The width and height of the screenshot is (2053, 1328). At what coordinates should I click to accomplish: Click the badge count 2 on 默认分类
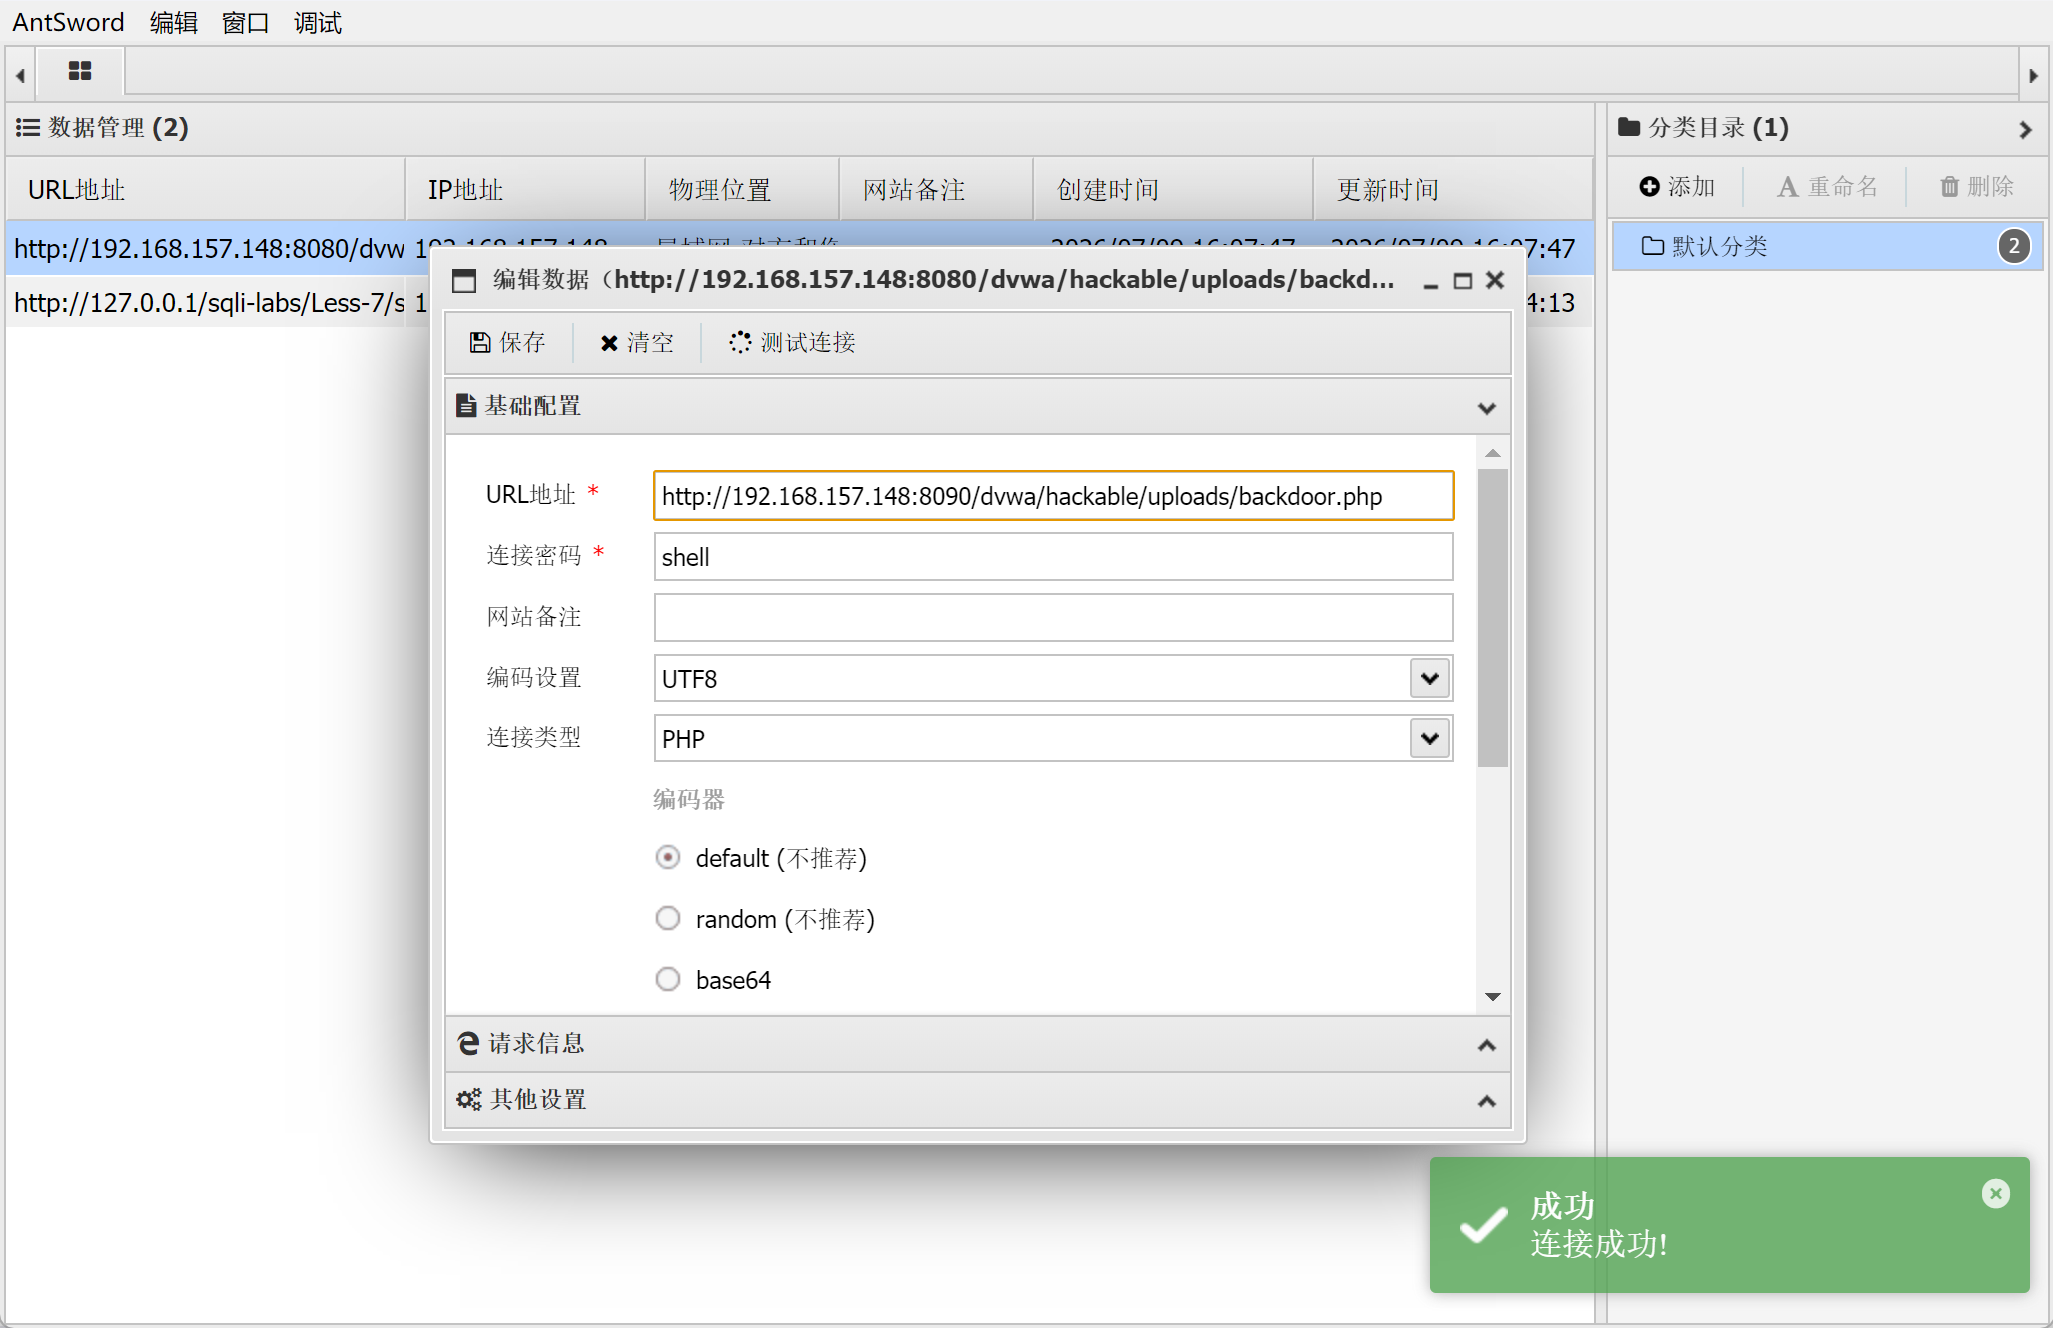click(2014, 246)
